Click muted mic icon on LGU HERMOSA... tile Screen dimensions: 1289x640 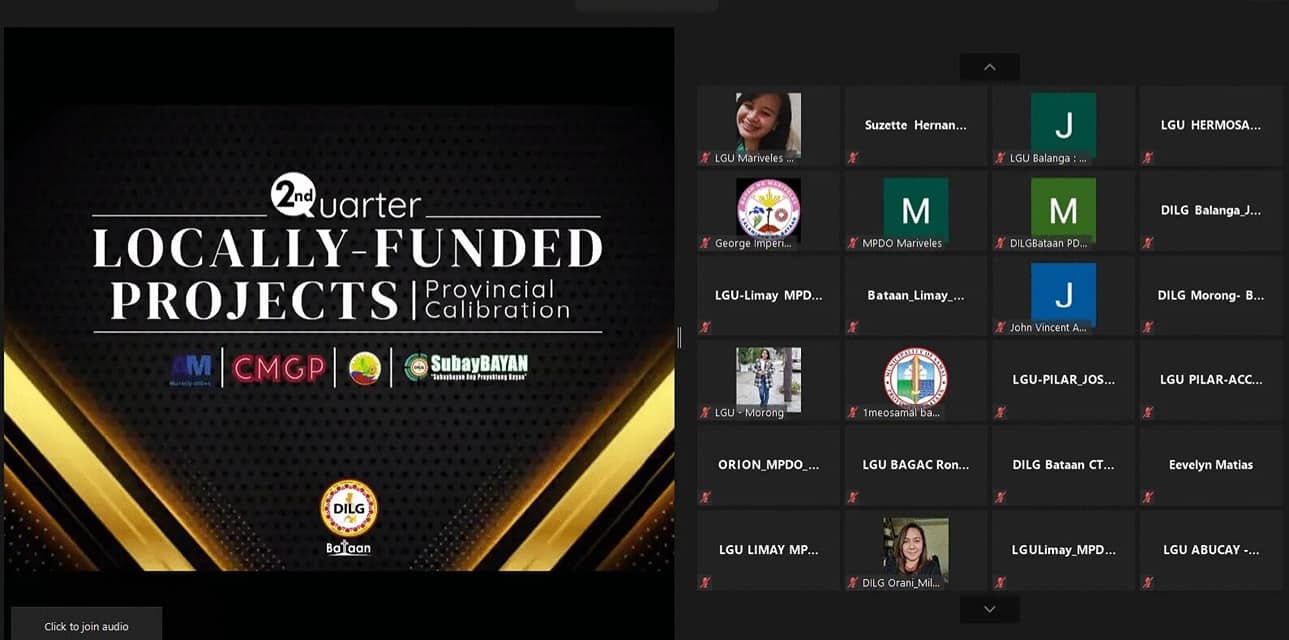point(1147,158)
